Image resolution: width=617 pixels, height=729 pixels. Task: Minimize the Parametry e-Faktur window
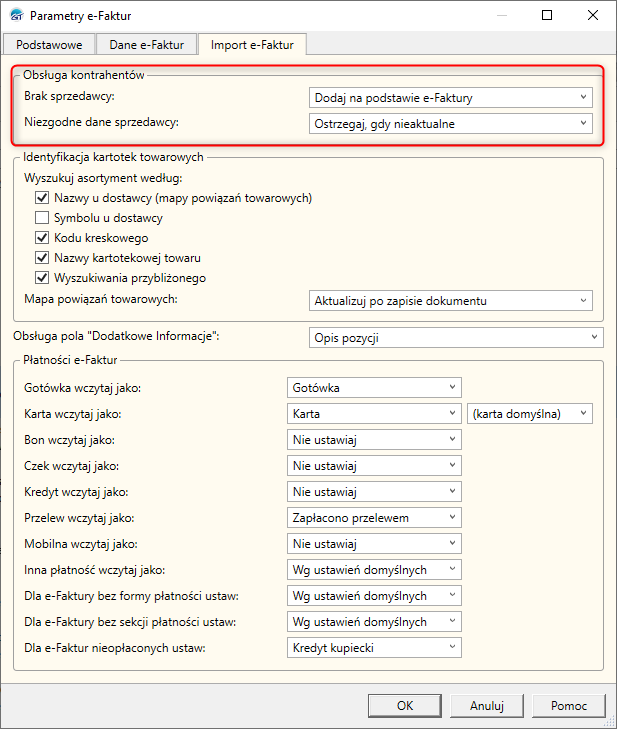coord(501,16)
